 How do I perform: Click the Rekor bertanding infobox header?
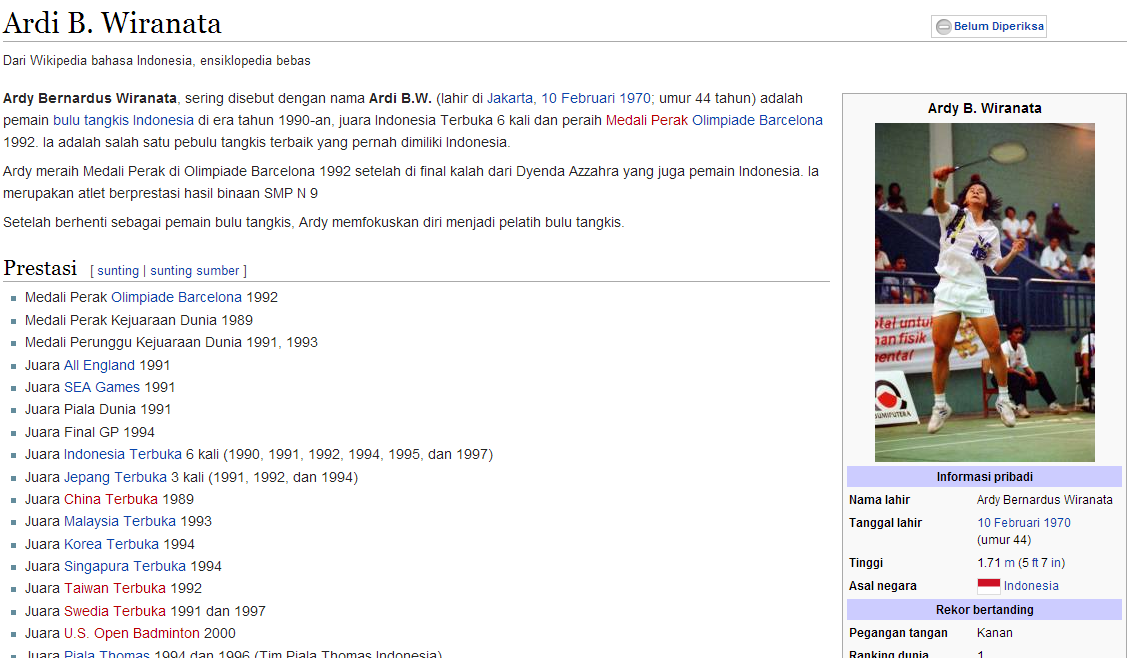coord(984,610)
